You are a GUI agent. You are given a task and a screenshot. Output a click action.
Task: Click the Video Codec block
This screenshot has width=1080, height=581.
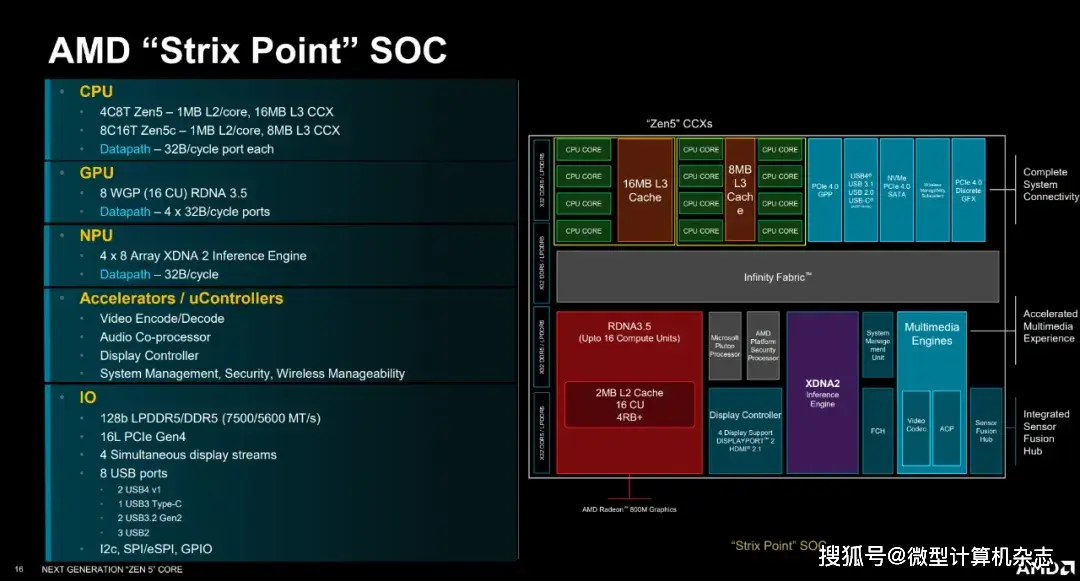coord(916,423)
